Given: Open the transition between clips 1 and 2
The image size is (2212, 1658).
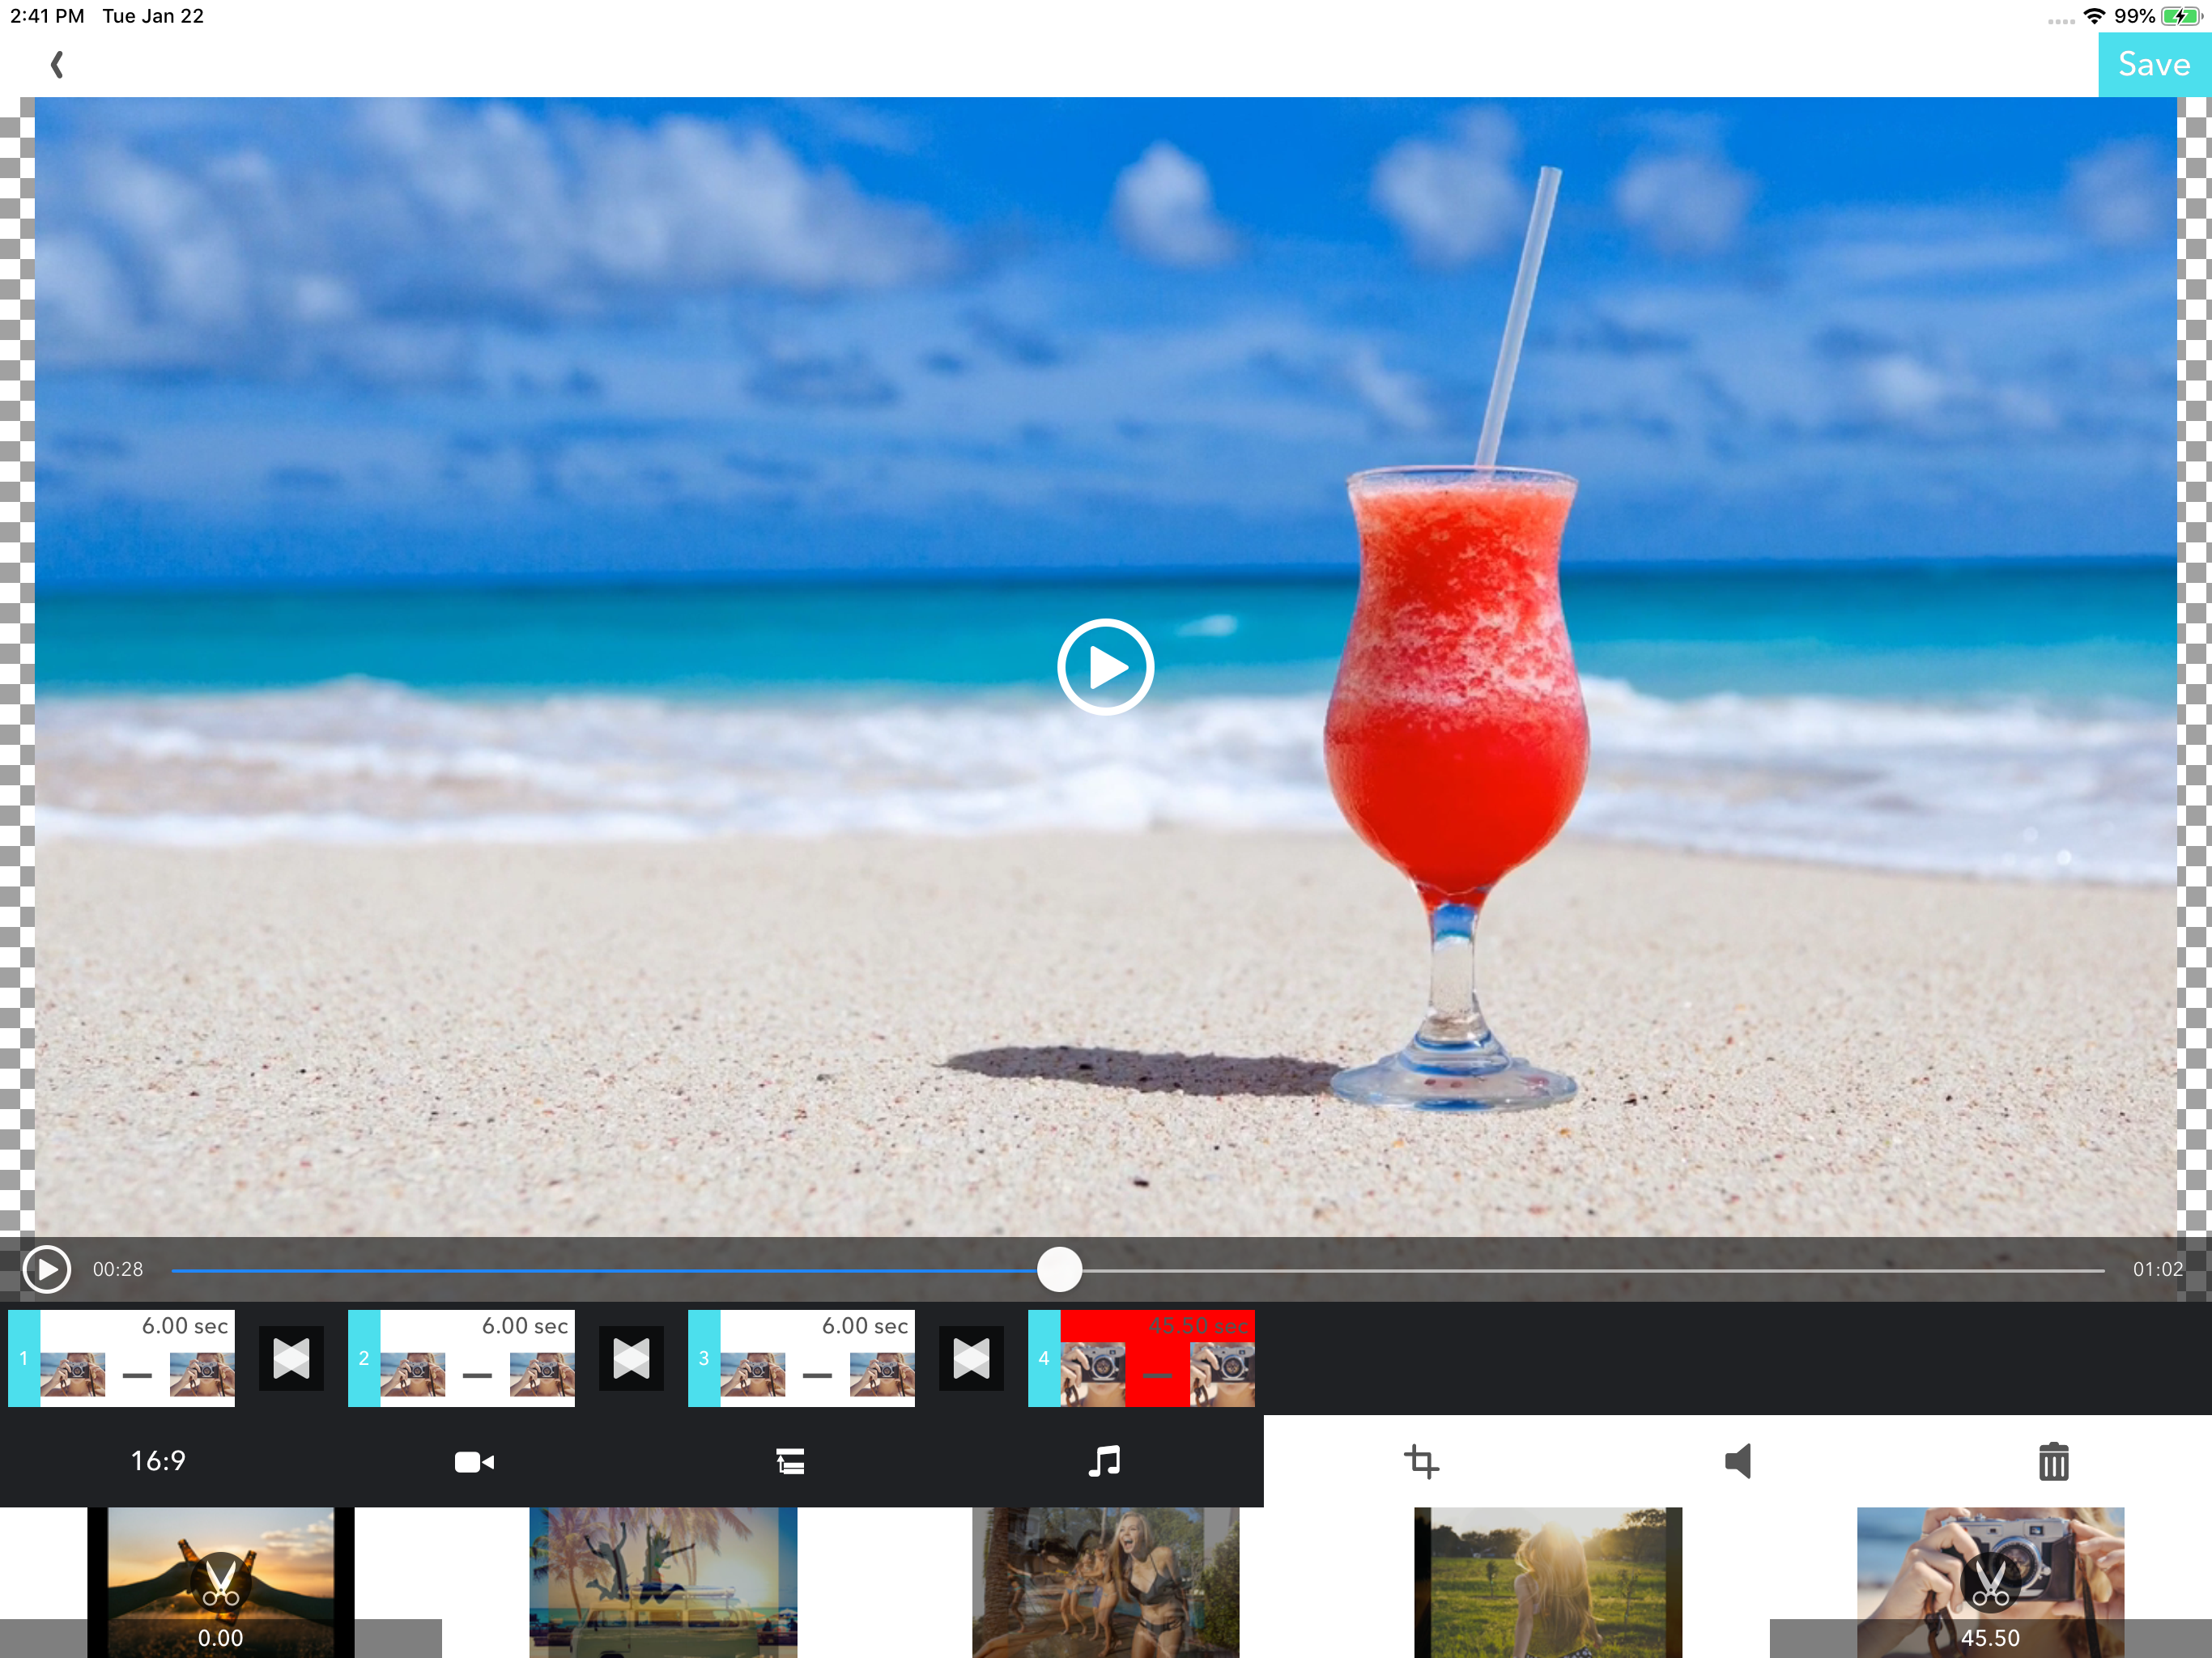Looking at the screenshot, I should point(291,1358).
